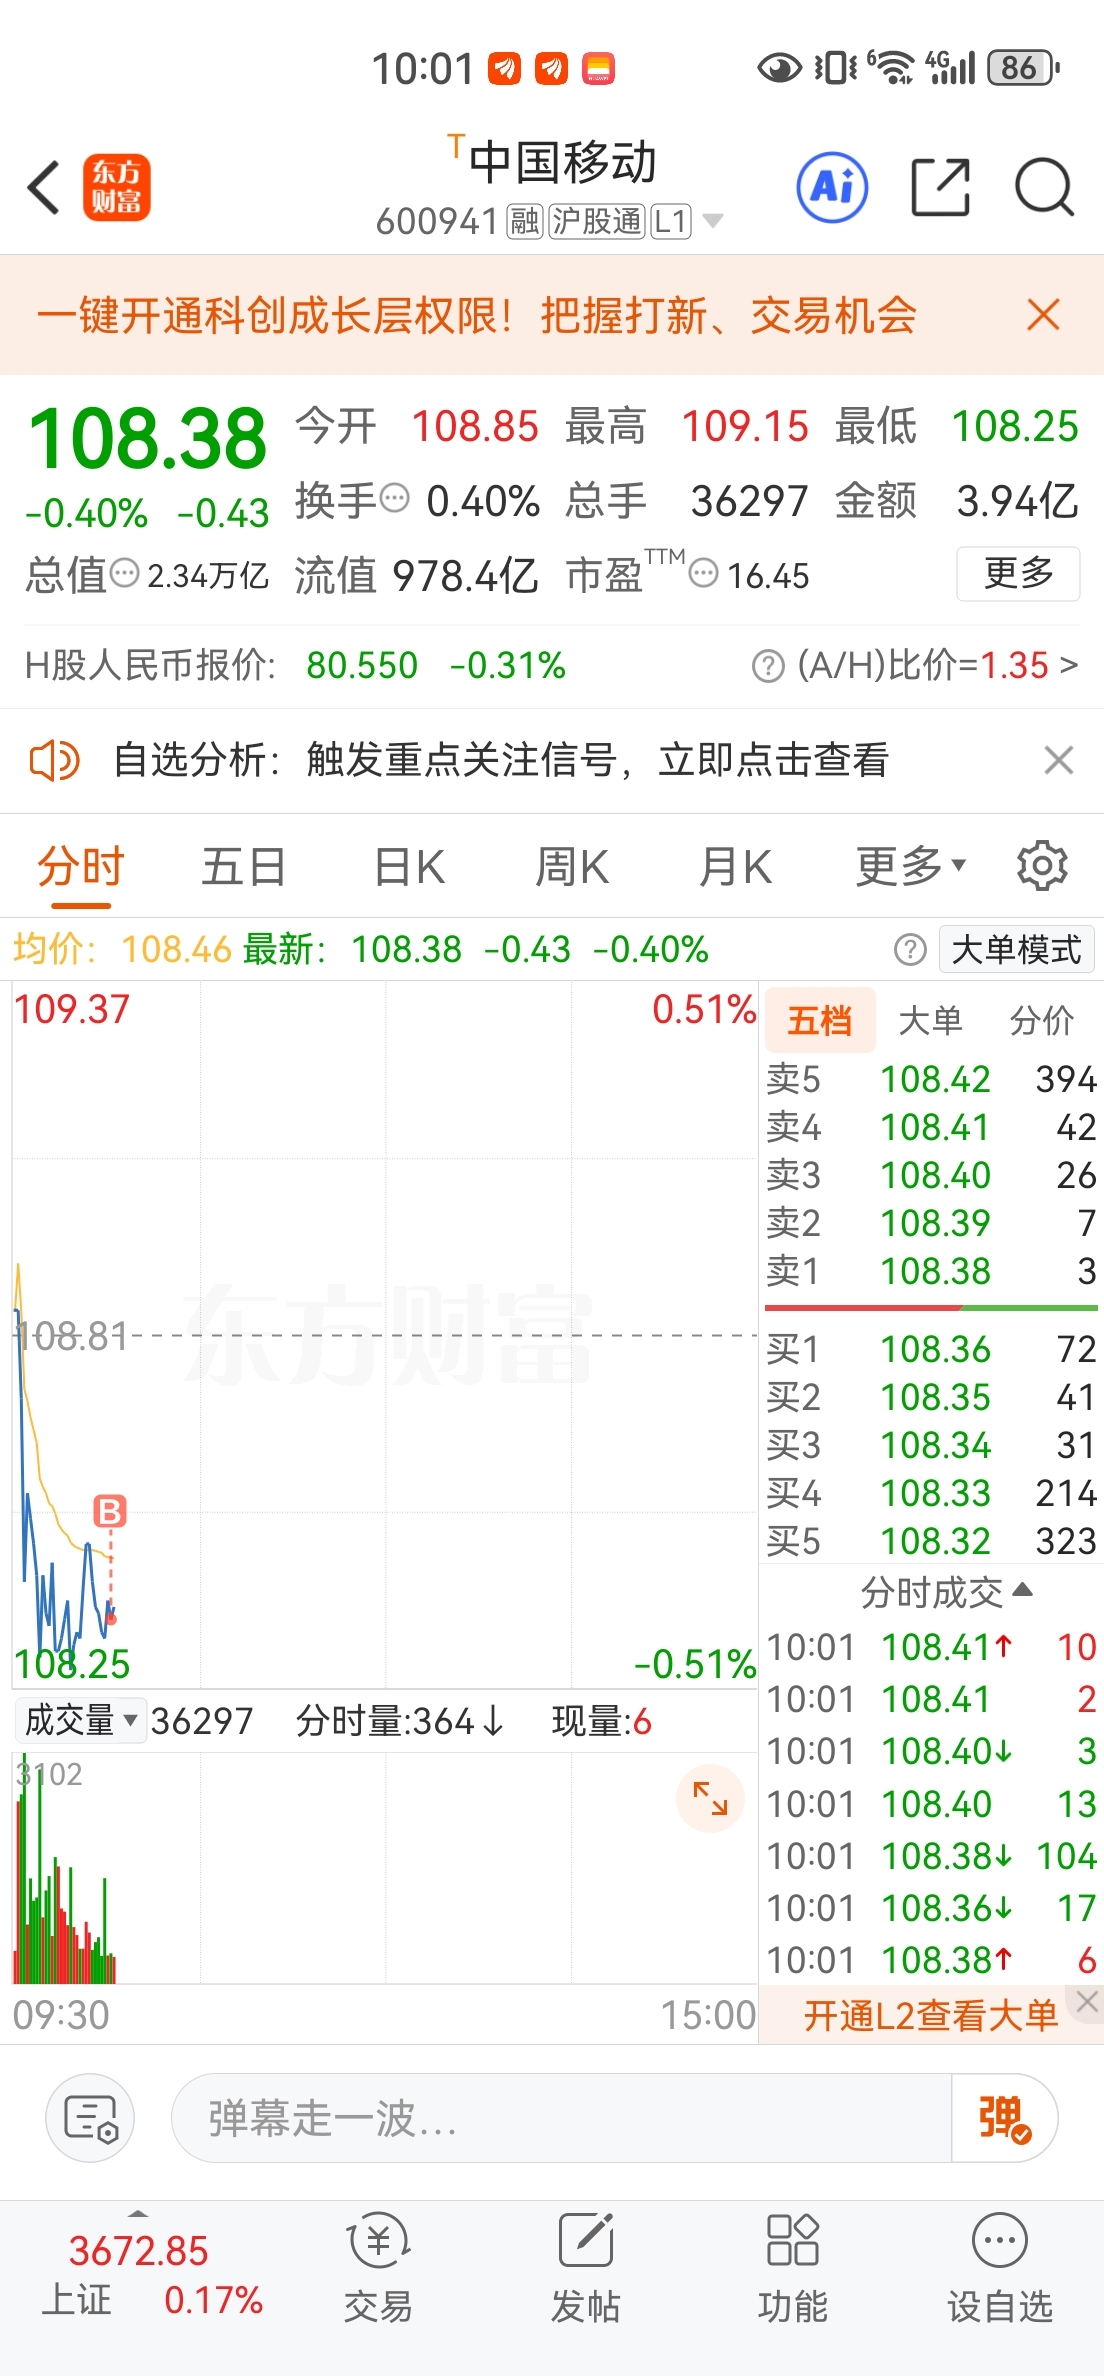Tap the L1 quote level tag

coord(671,221)
